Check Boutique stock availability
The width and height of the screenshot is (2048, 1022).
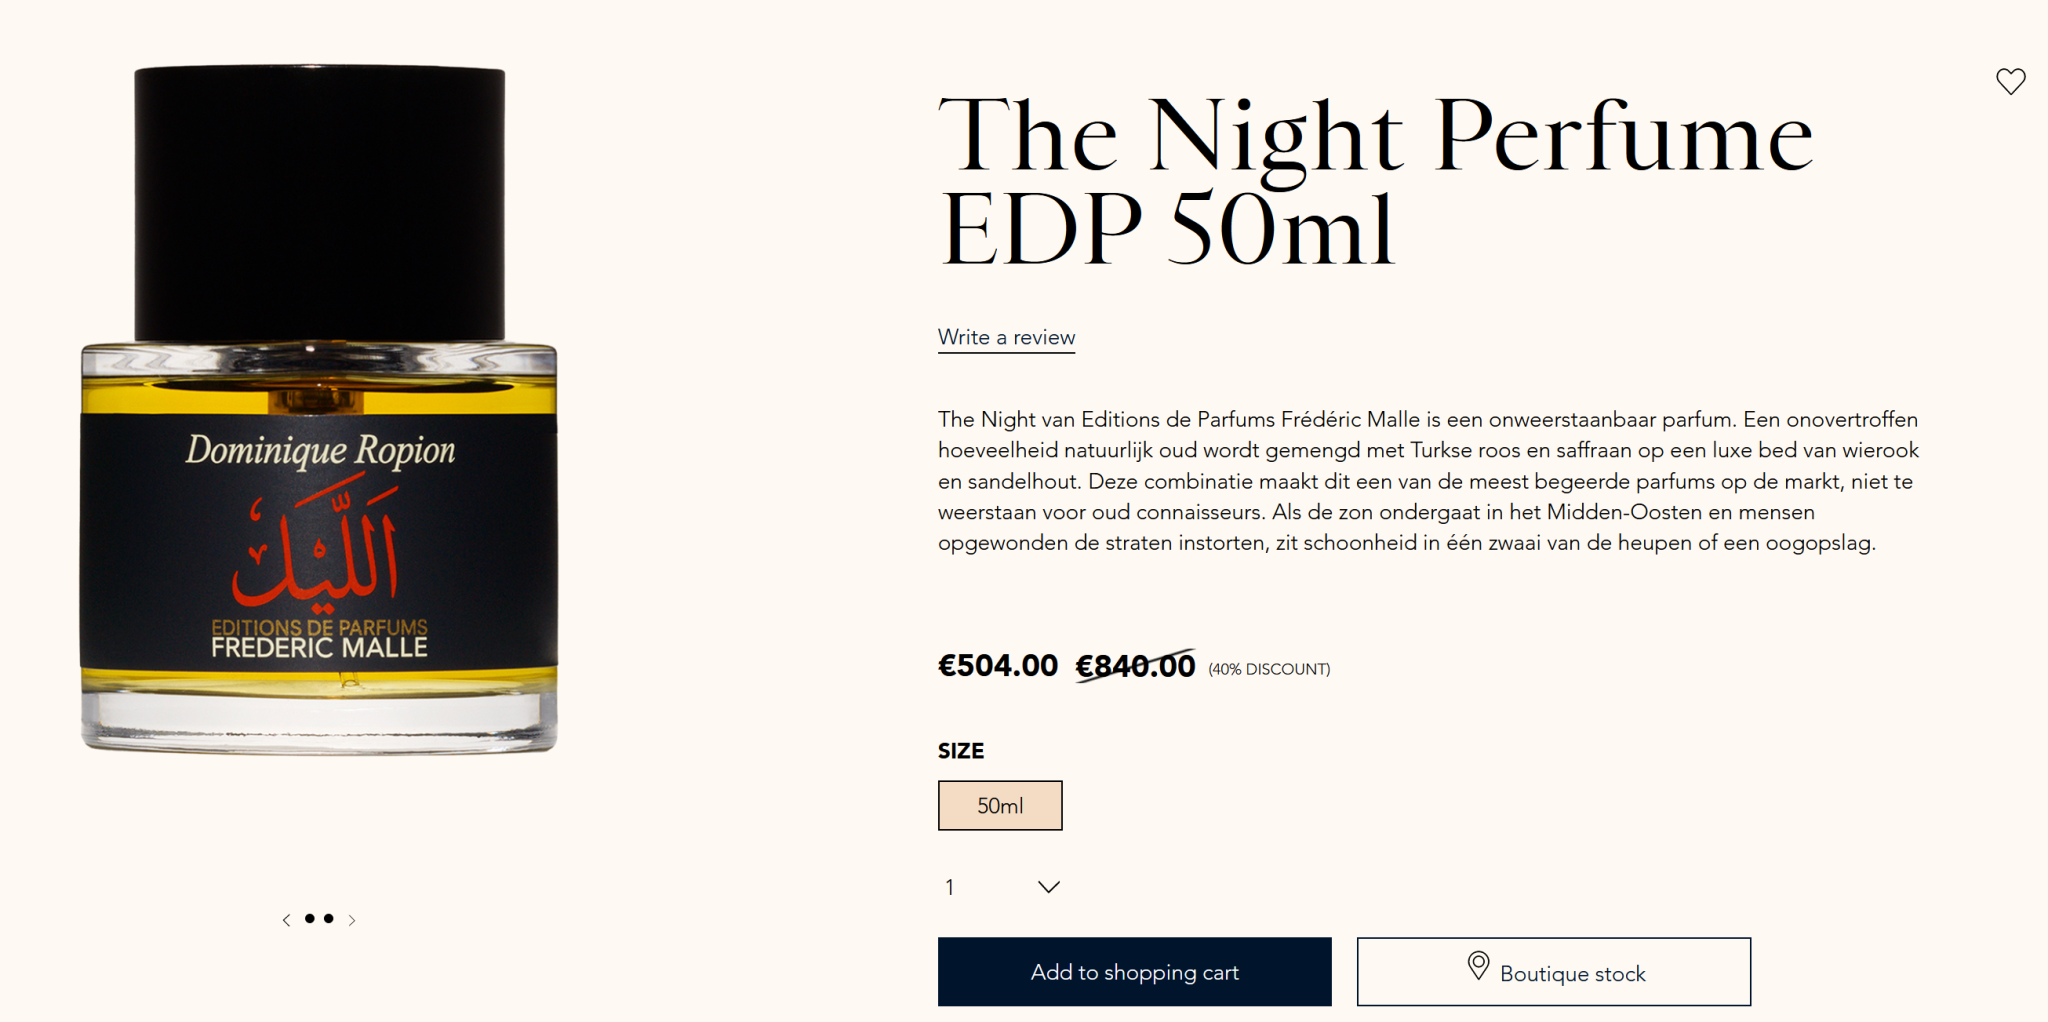pos(1554,972)
